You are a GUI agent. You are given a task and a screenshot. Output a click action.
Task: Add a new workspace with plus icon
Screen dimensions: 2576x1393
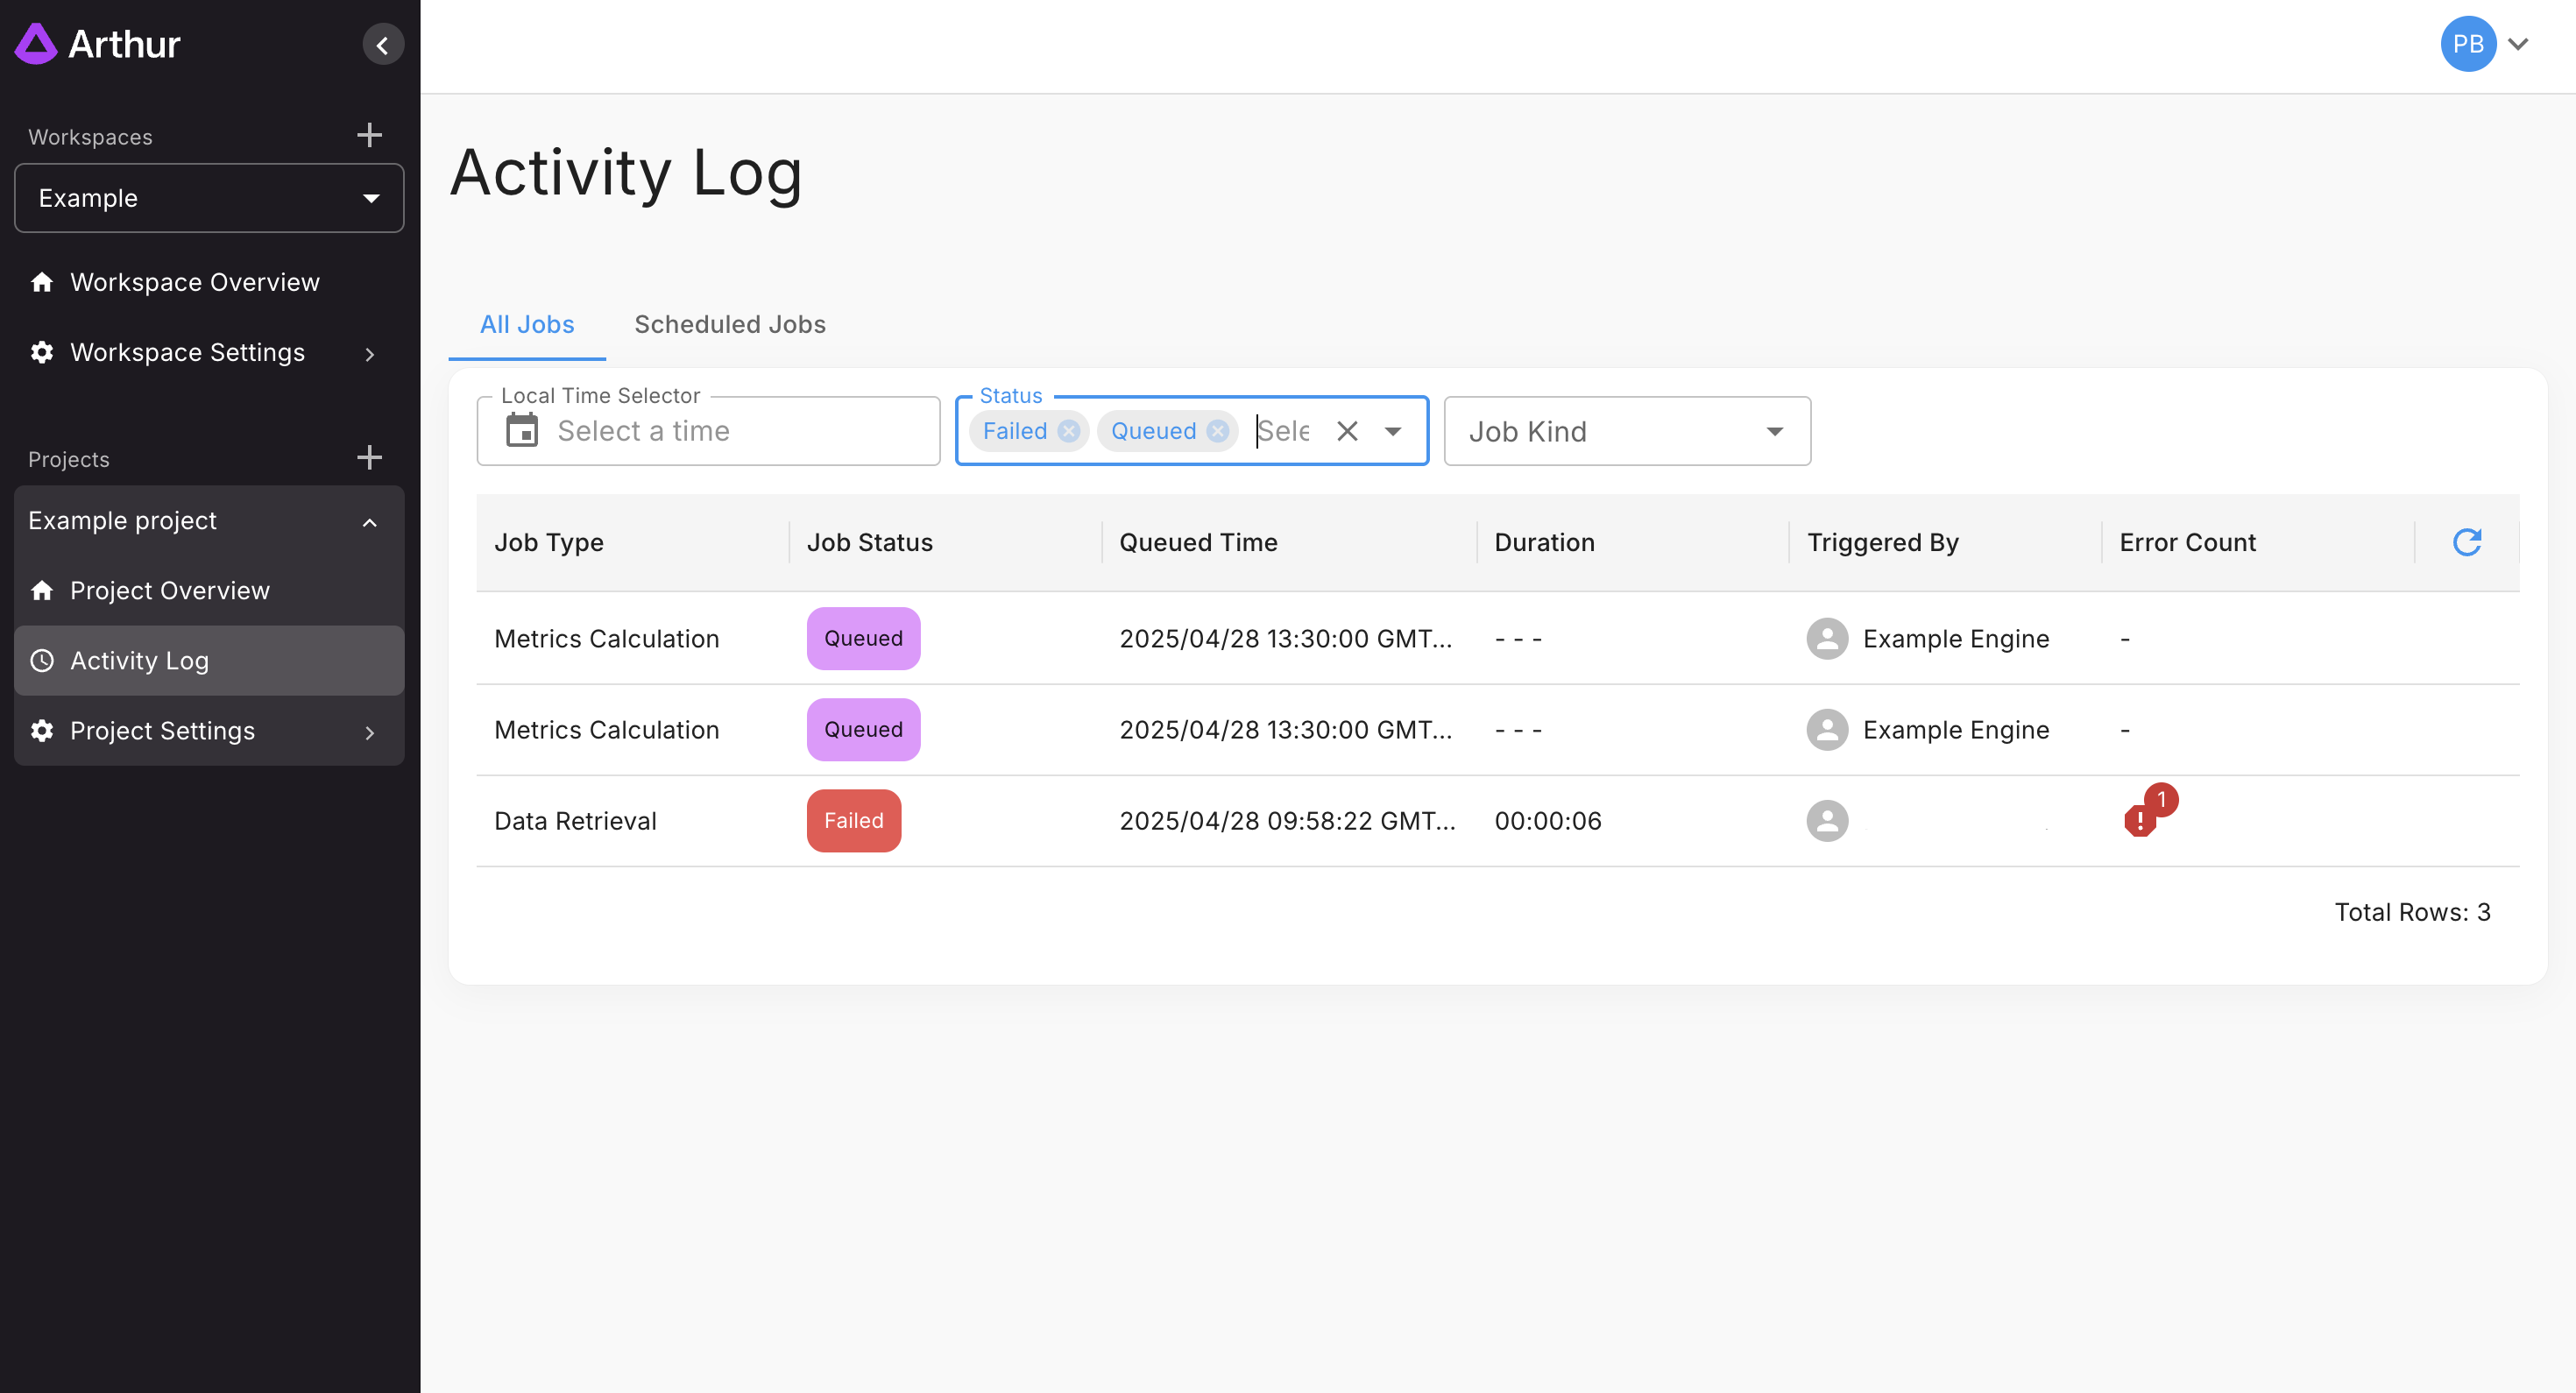[369, 135]
